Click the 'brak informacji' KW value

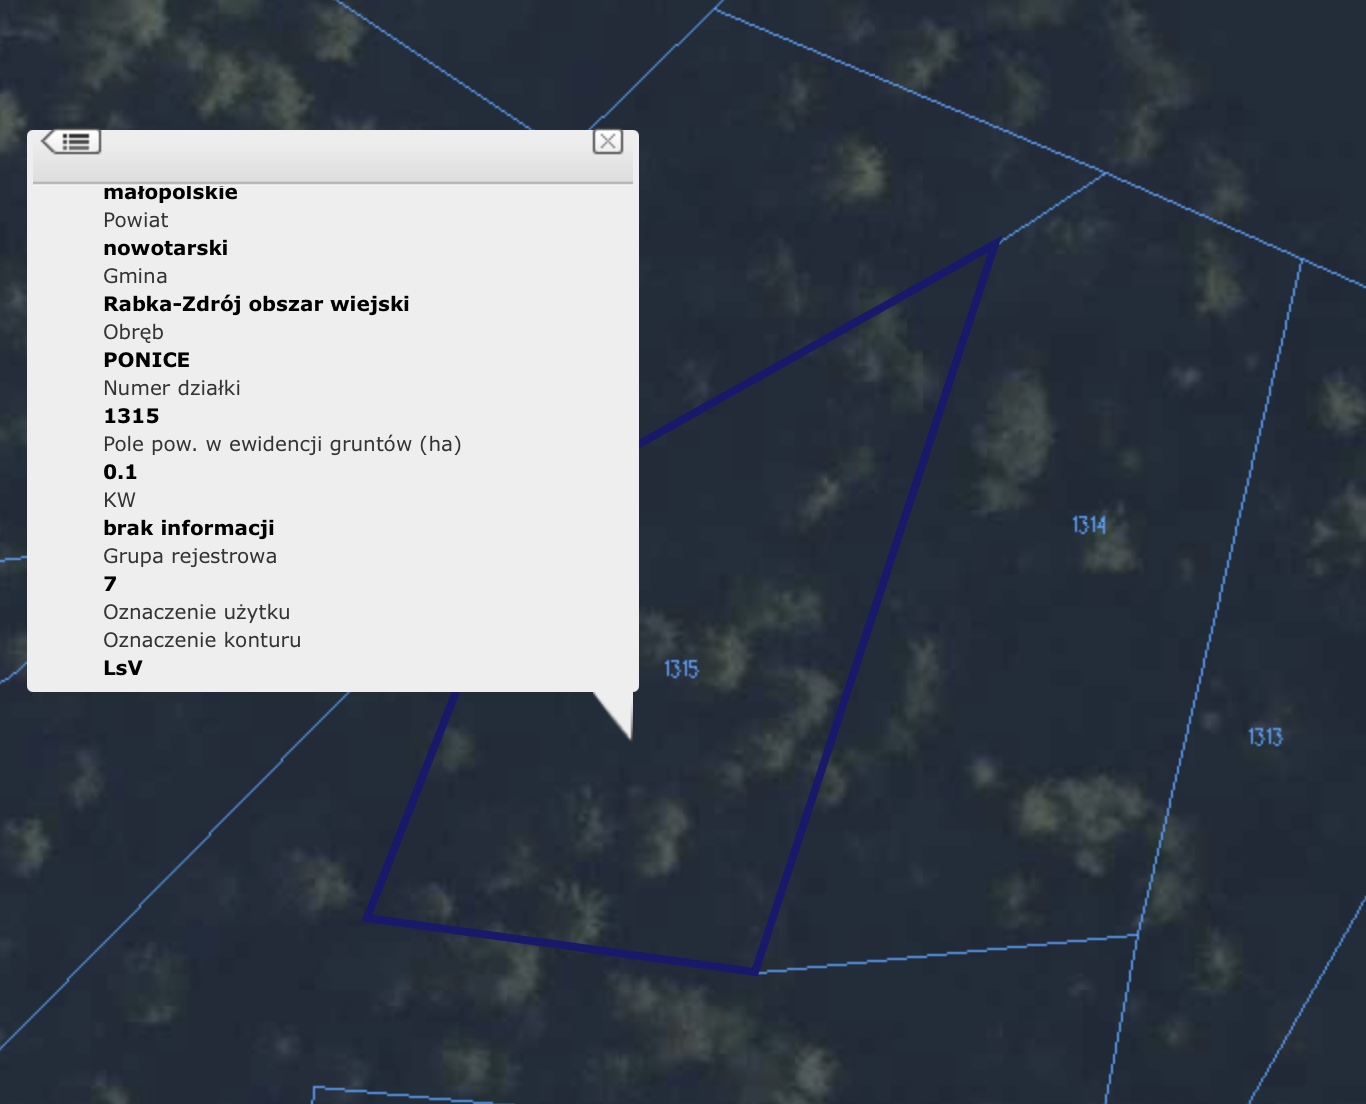[x=188, y=528]
